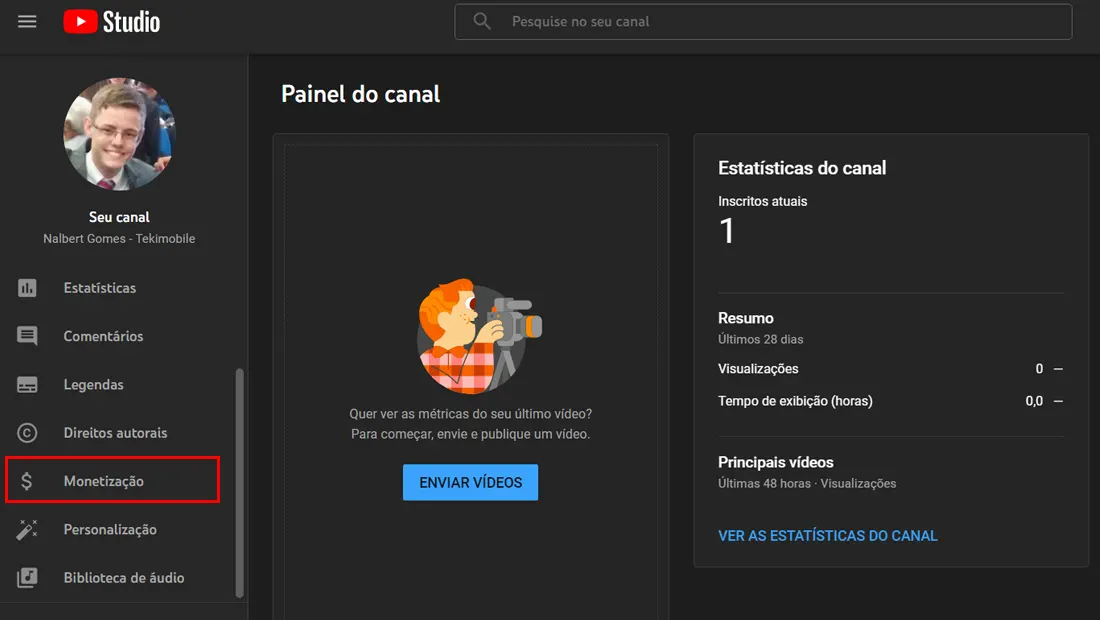Click the search magnifier icon
This screenshot has height=620, width=1100.
click(482, 21)
